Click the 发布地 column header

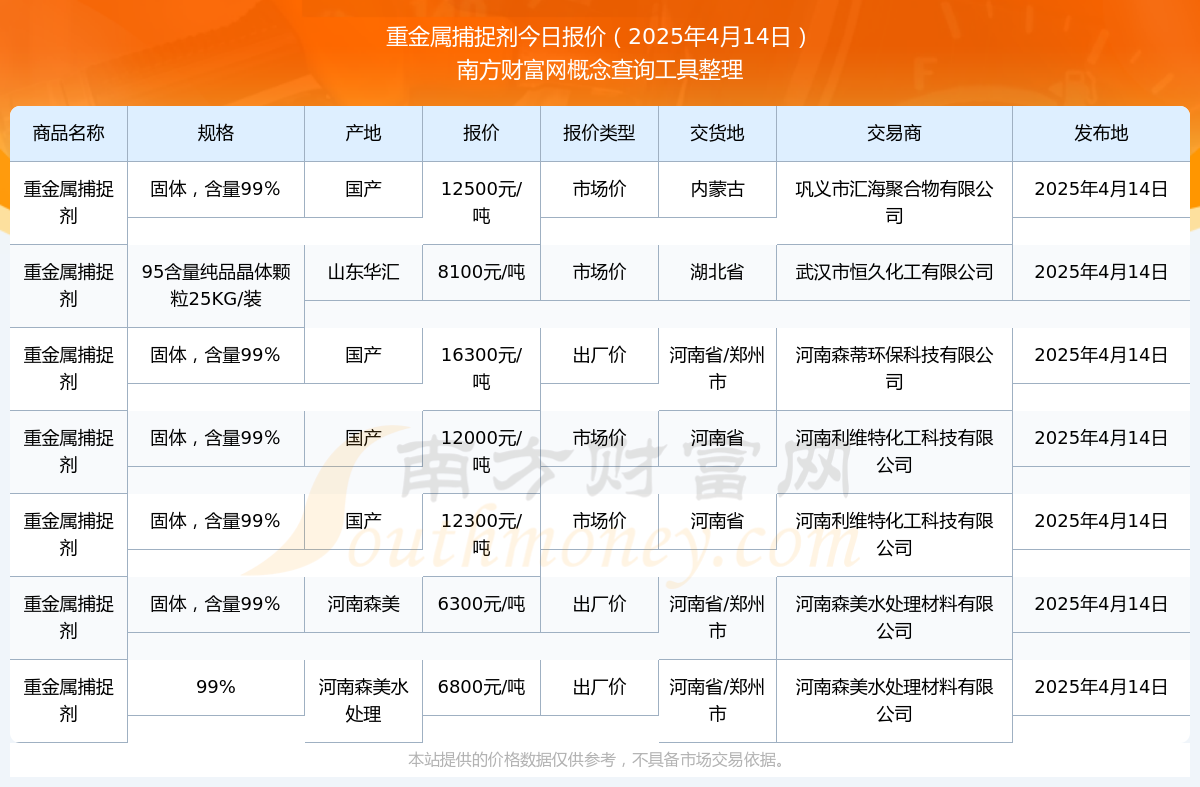coord(1101,133)
